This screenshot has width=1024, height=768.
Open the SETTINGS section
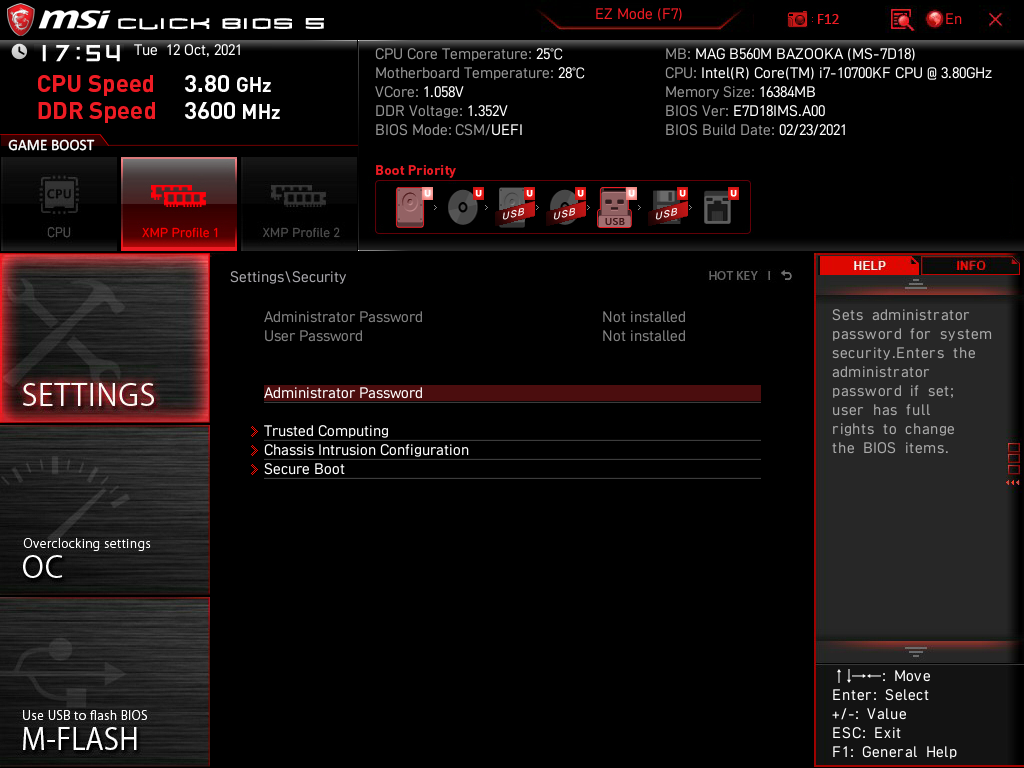[104, 338]
